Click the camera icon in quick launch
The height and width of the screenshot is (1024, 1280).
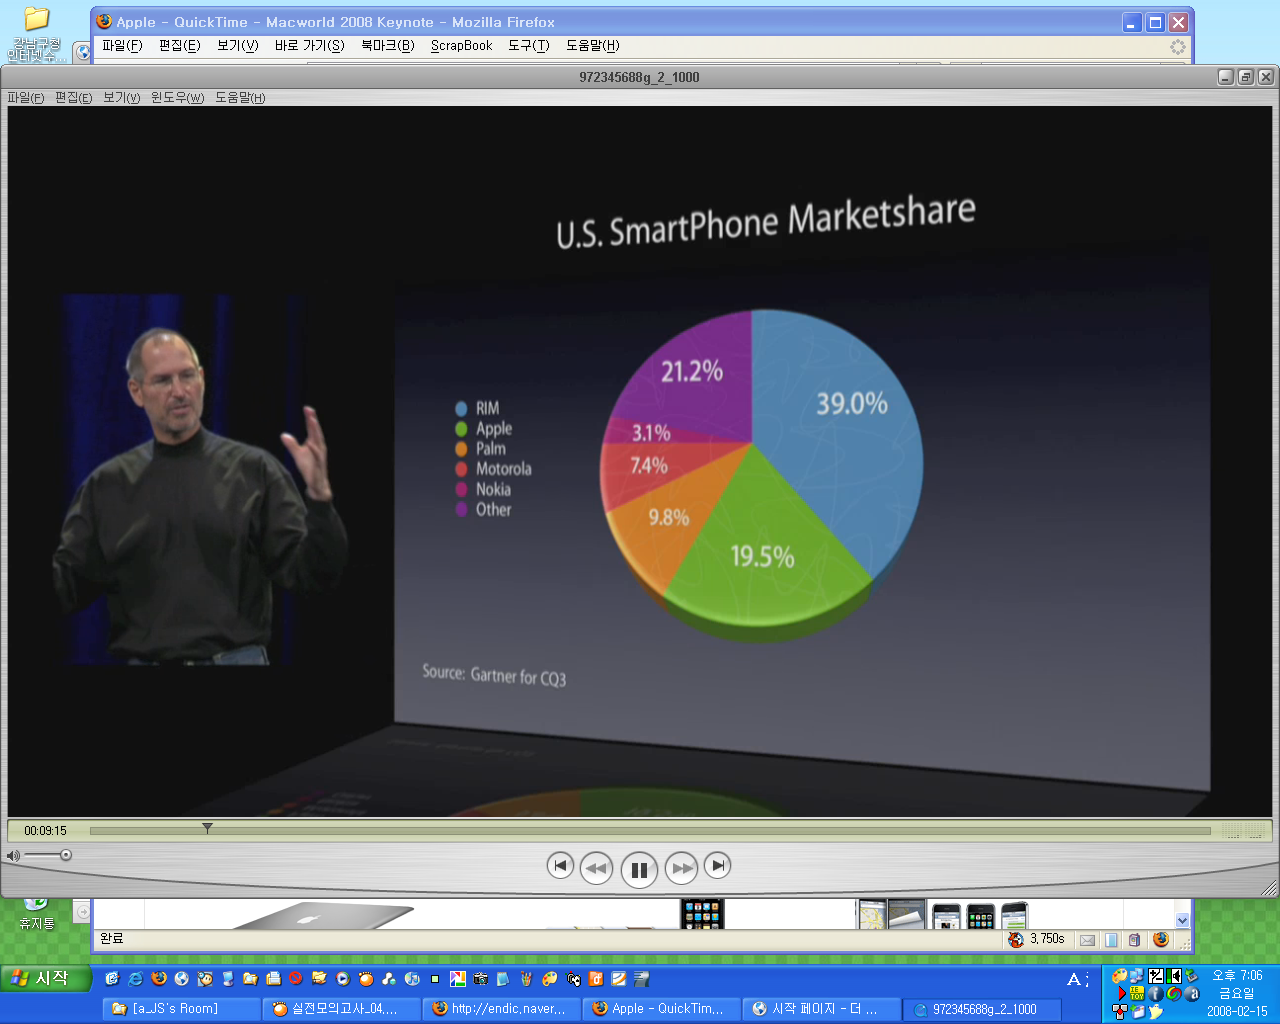(480, 979)
